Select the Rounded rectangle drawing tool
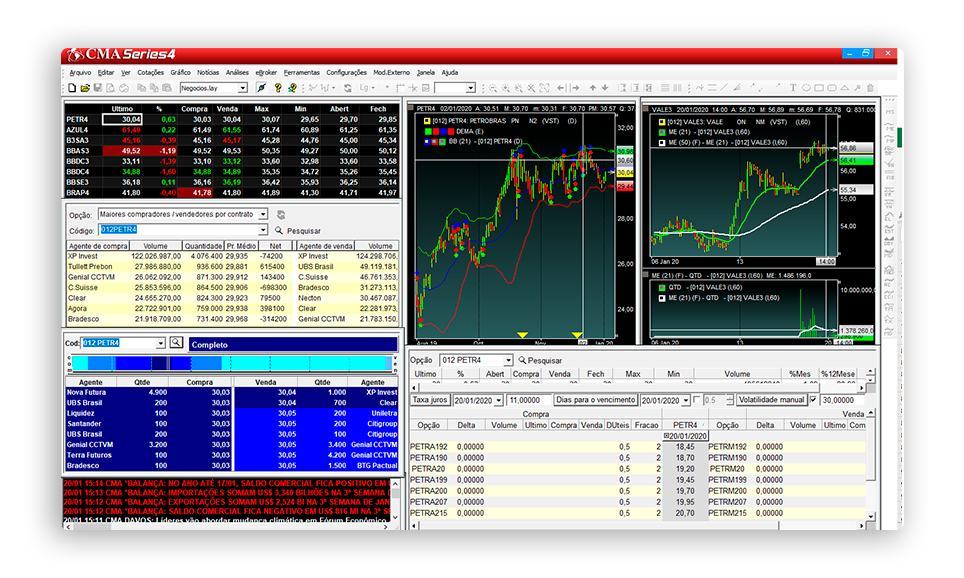Screen dimensions: 964x578 coord(832,88)
